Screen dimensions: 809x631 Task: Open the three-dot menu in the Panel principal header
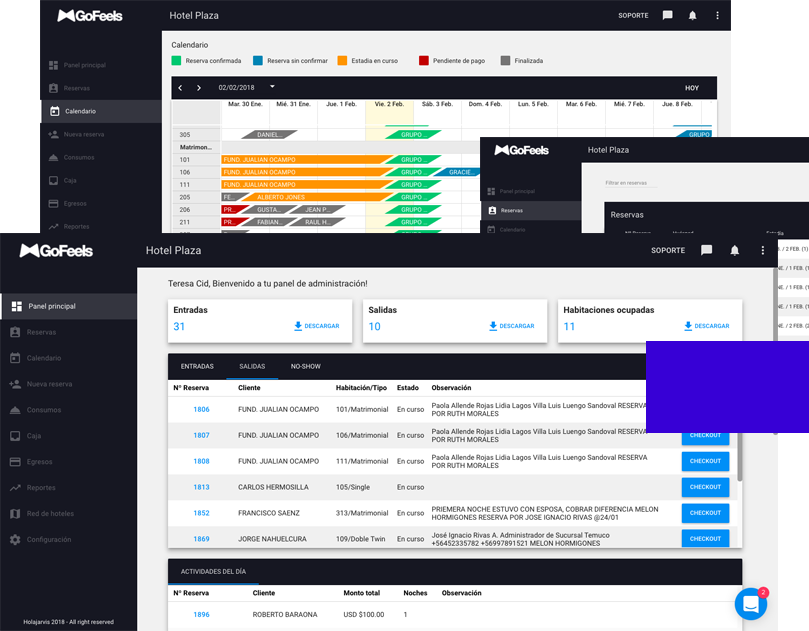(x=763, y=250)
